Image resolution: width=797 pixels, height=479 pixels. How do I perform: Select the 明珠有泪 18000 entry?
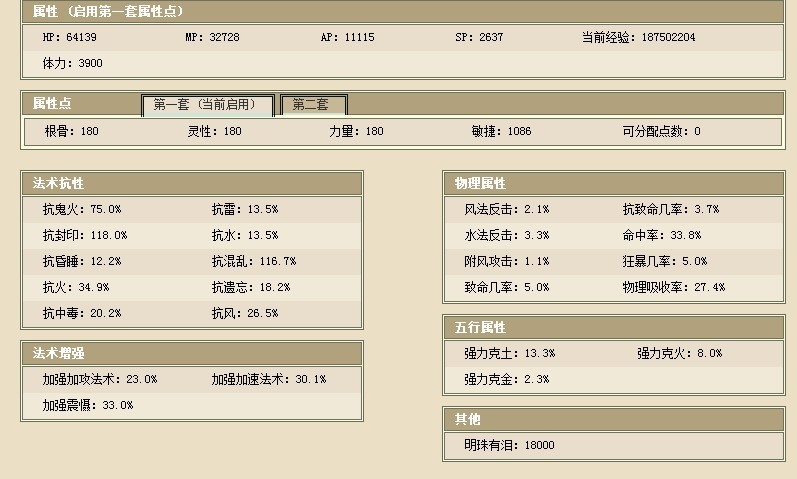pyautogui.click(x=509, y=445)
